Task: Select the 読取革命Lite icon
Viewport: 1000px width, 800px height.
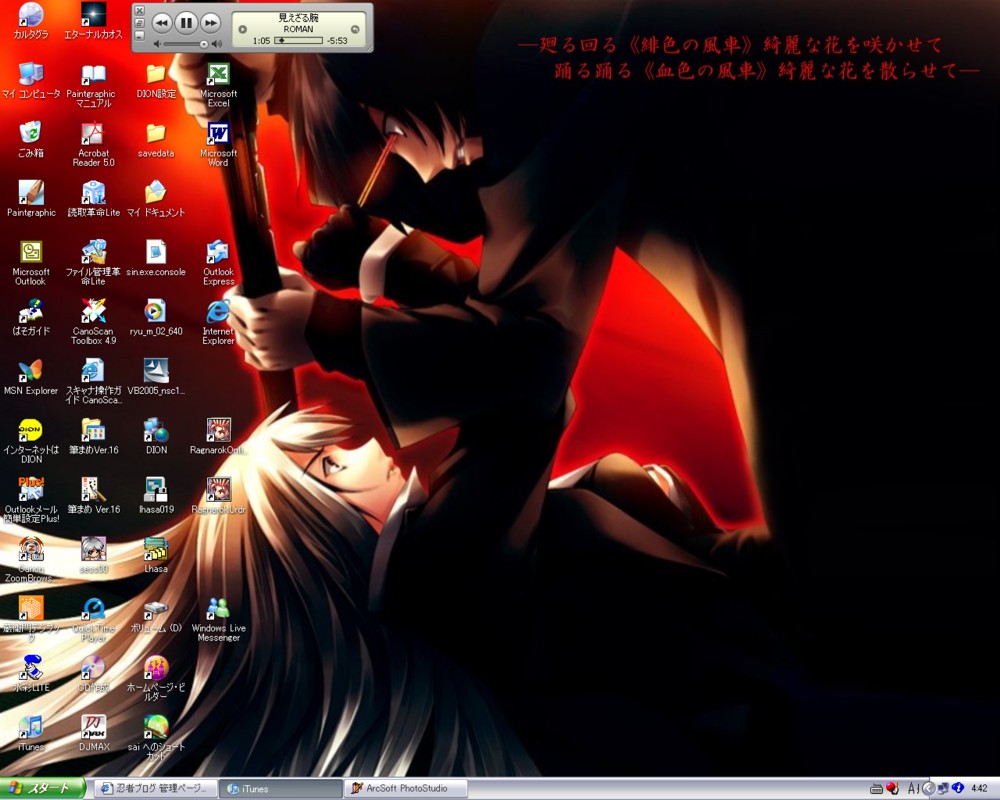Action: [94, 199]
